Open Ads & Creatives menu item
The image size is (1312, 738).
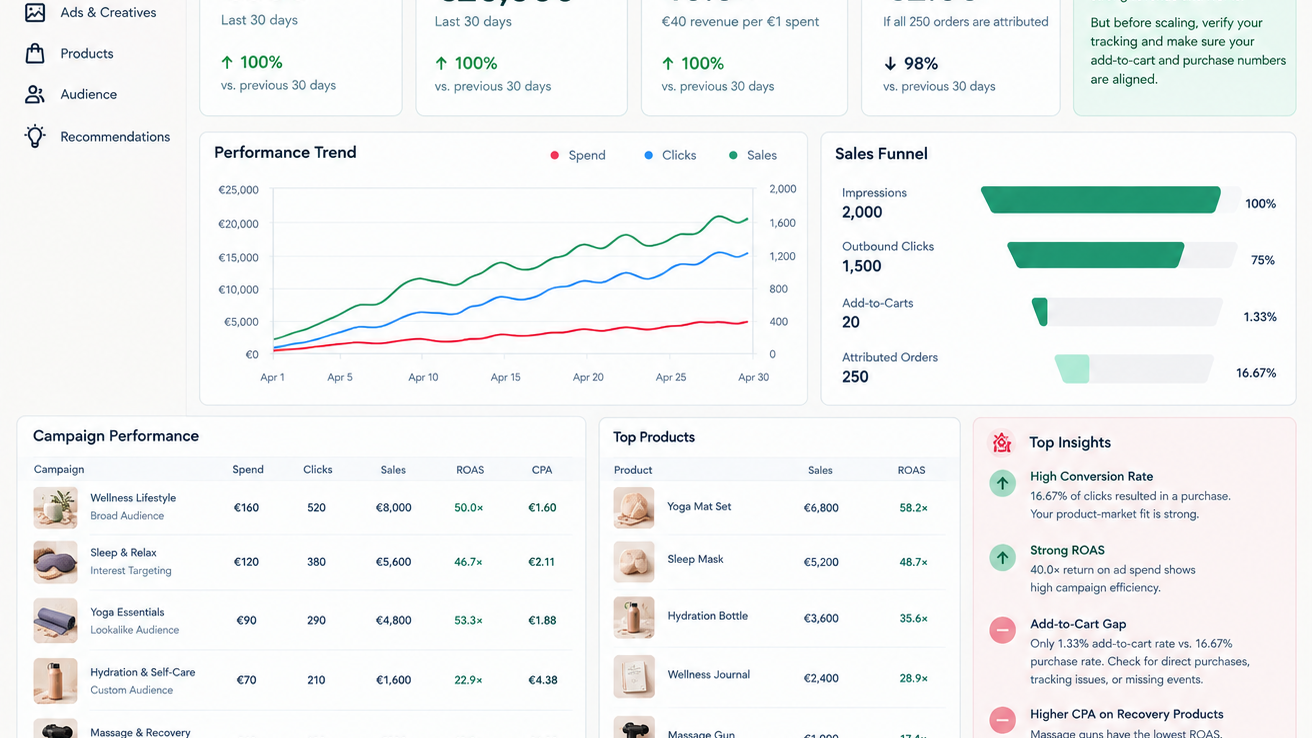[x=108, y=12]
